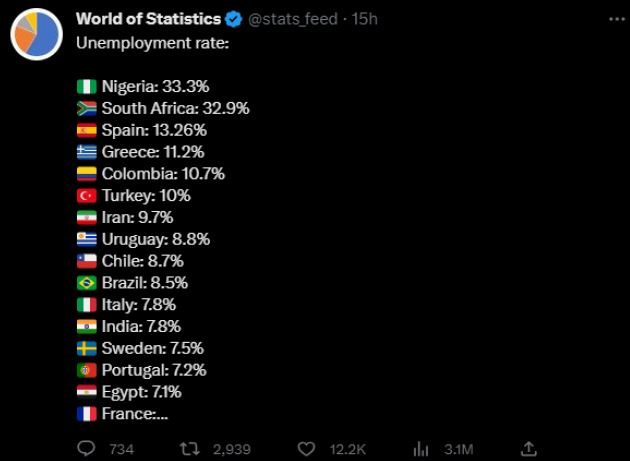
Task: Click the South Africa flag emoji
Action: (86, 108)
